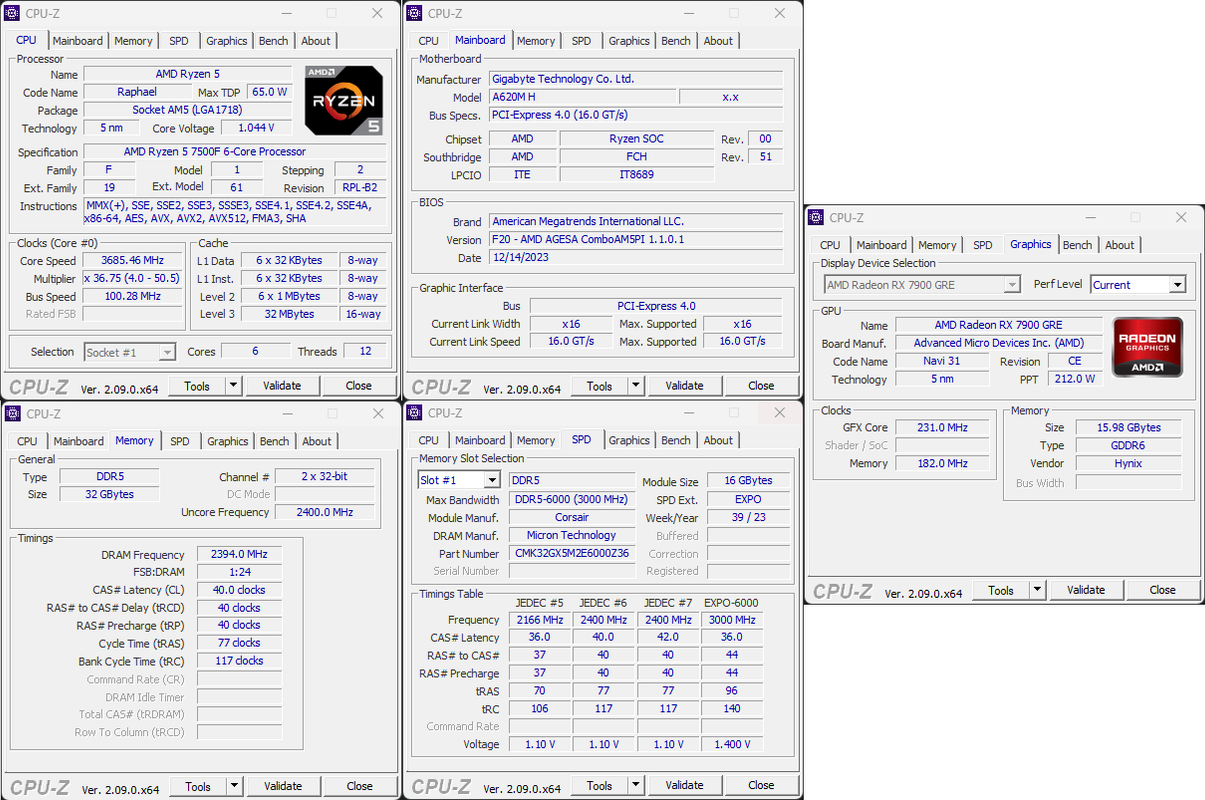Open the Slot #1 memory slot dropdown
Viewport: 1205px width, 800px height.
coord(491,481)
